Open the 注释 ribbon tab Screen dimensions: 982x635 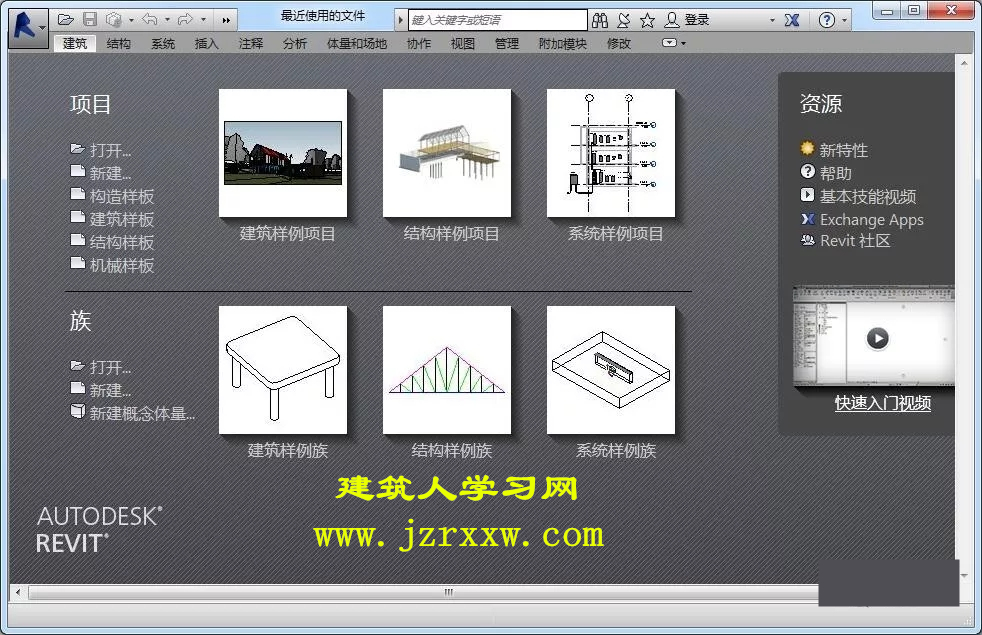(251, 43)
